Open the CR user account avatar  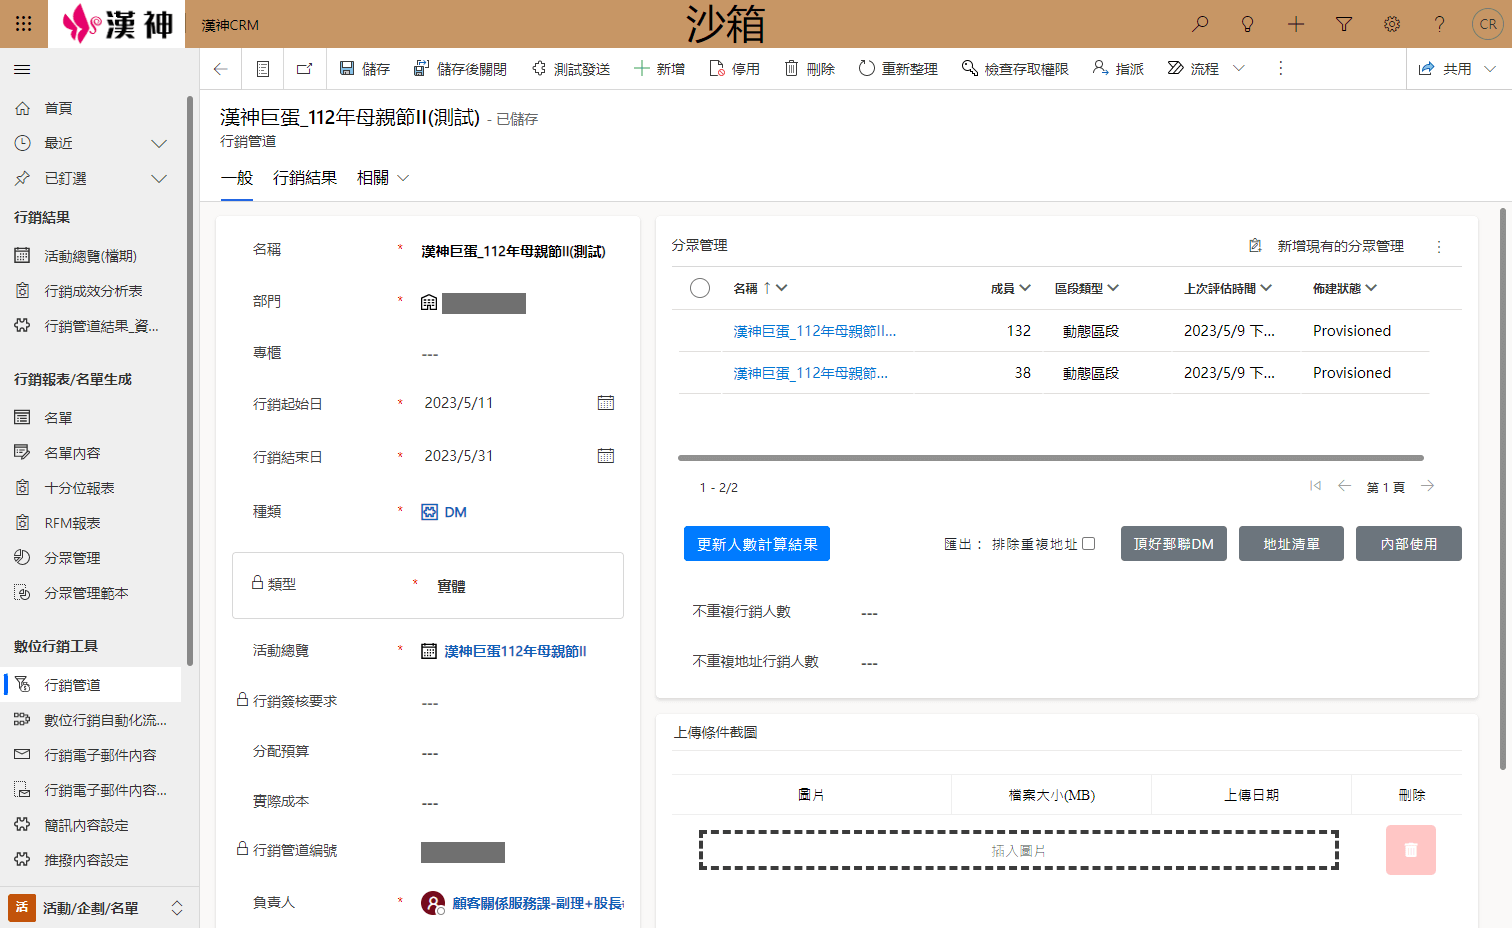click(x=1488, y=24)
